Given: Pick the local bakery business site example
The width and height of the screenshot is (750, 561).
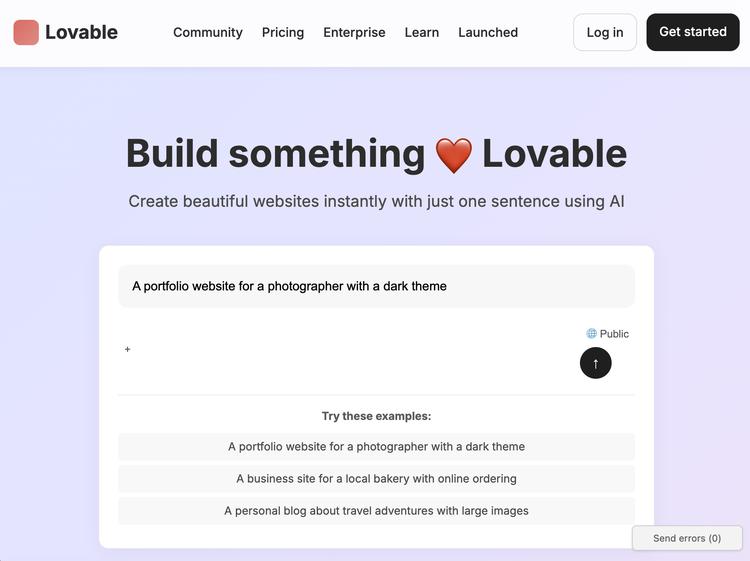Looking at the screenshot, I should (376, 479).
